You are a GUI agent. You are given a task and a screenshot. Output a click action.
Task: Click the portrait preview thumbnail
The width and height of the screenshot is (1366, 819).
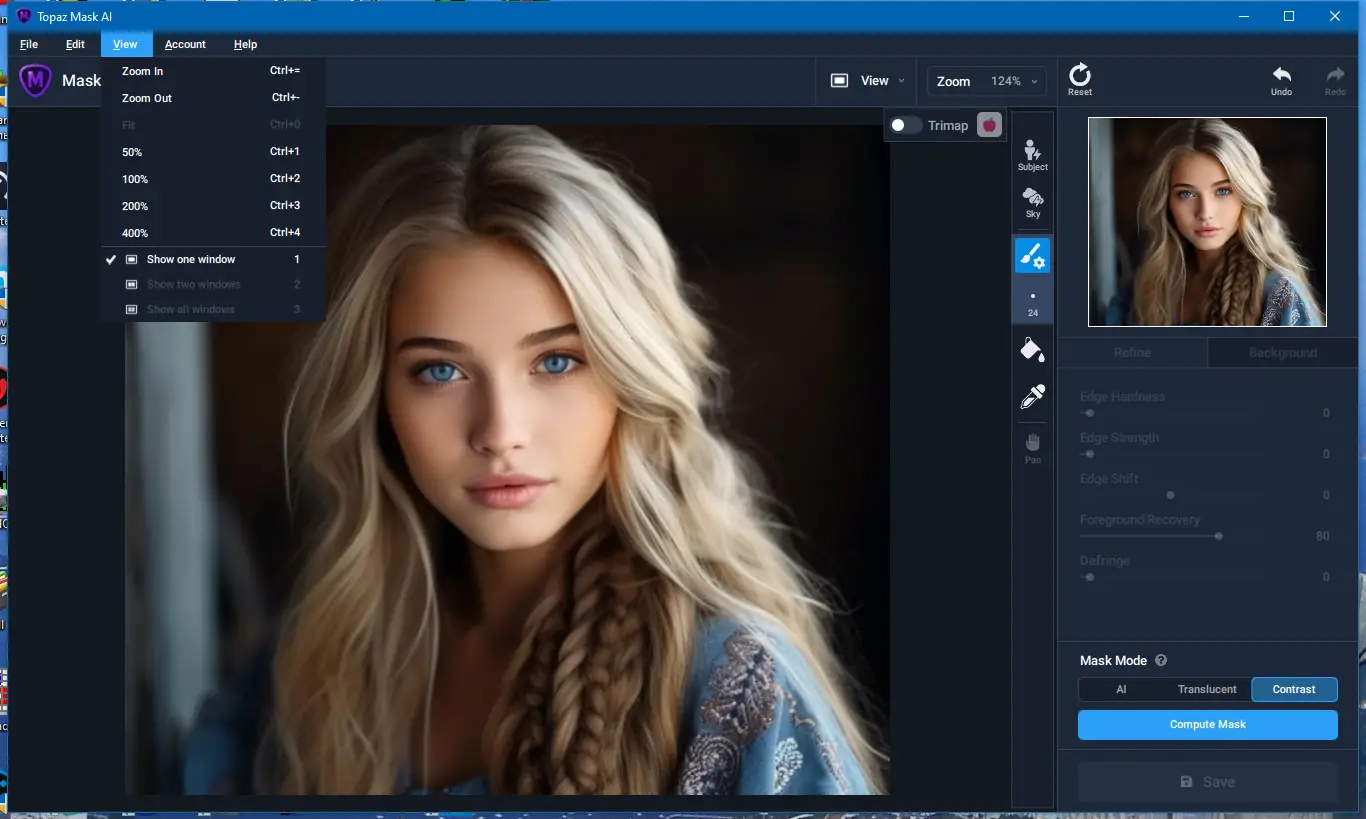[1207, 222]
